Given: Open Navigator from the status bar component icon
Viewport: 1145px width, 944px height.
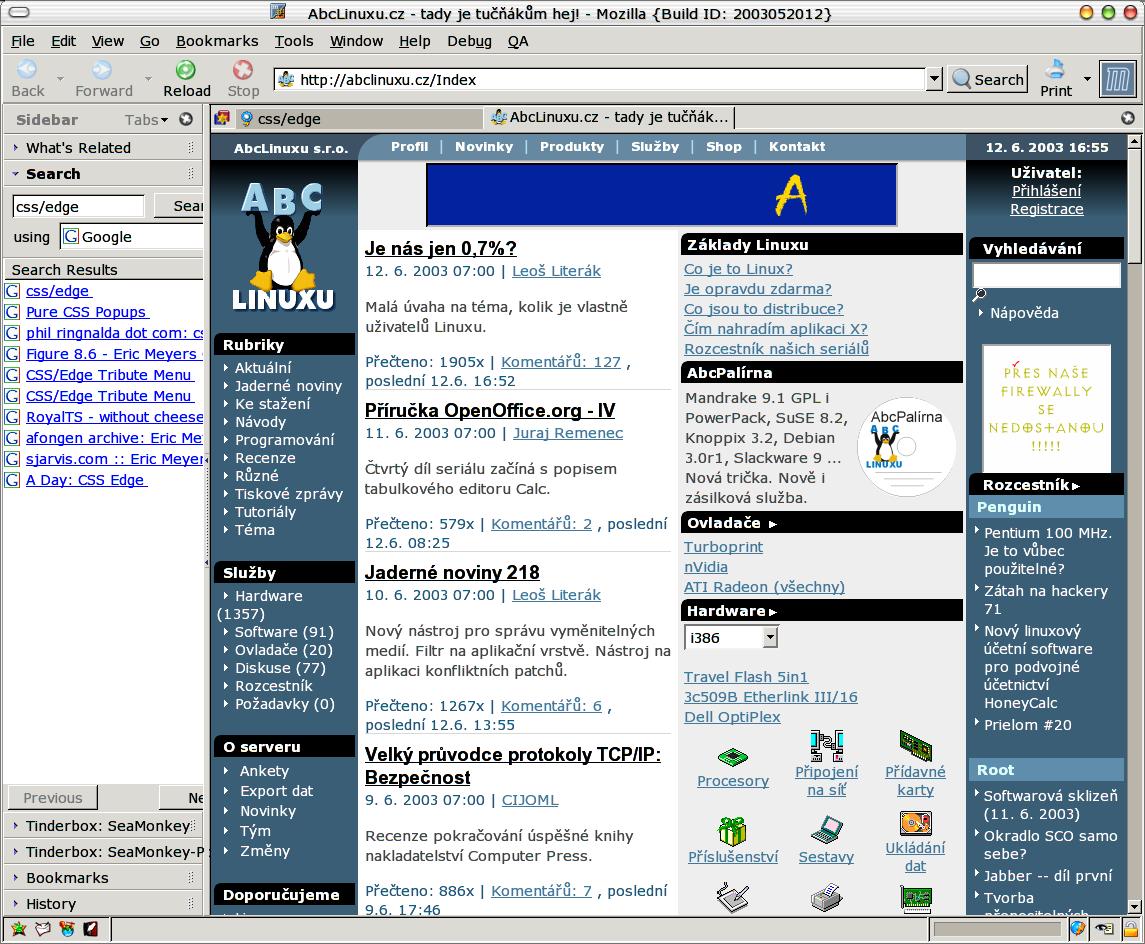Looking at the screenshot, I should pos(19,929).
